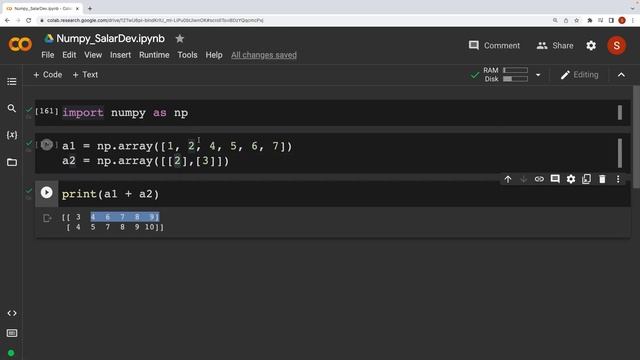Clear output icon beside results
Viewport: 640px width, 360px height.
pyautogui.click(x=47, y=218)
